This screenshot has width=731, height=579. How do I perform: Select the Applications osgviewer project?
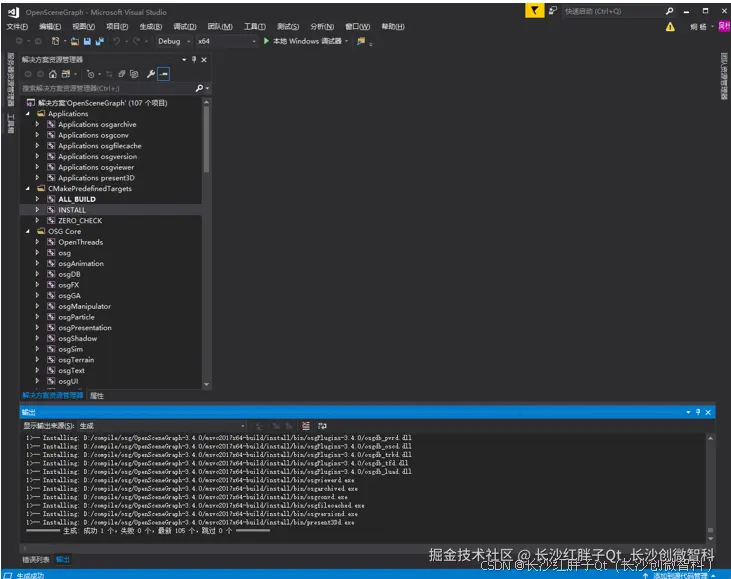[96, 167]
